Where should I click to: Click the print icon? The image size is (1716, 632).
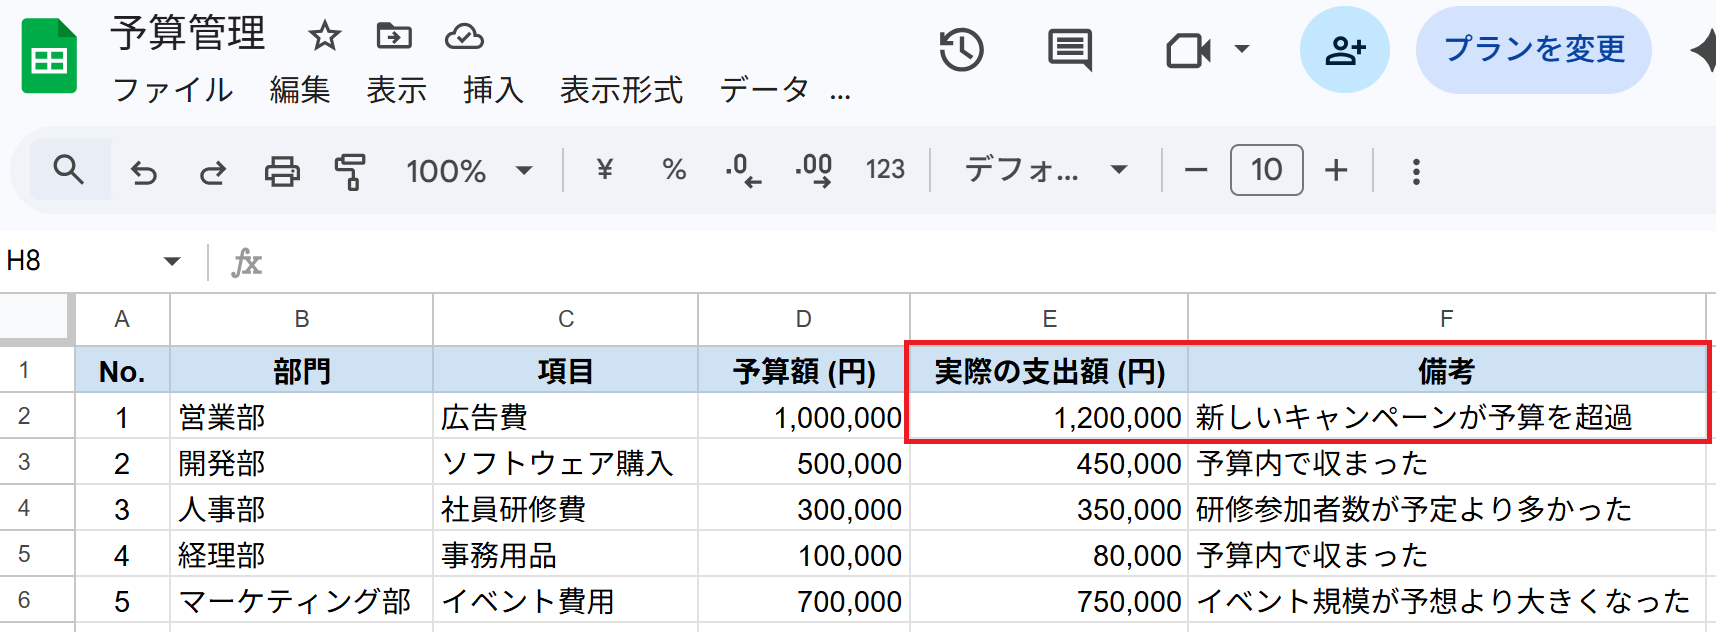[x=282, y=172]
